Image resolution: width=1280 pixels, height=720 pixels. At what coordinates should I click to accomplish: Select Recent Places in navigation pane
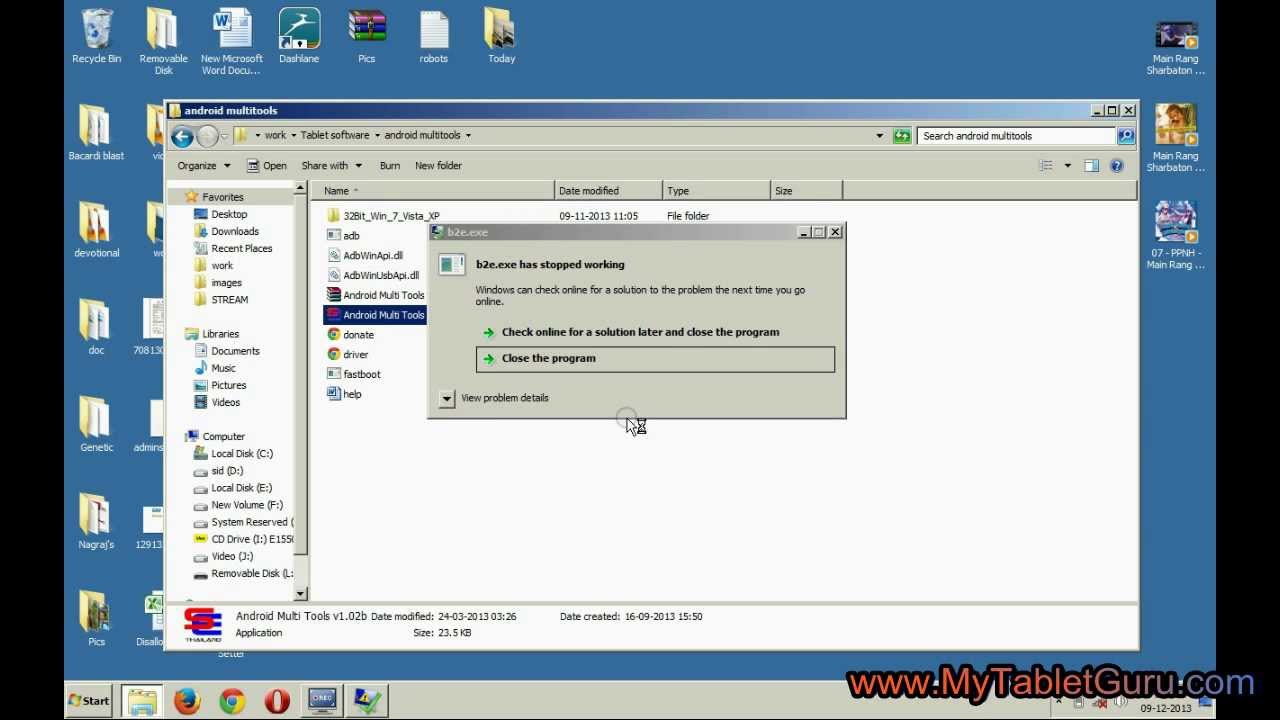241,249
